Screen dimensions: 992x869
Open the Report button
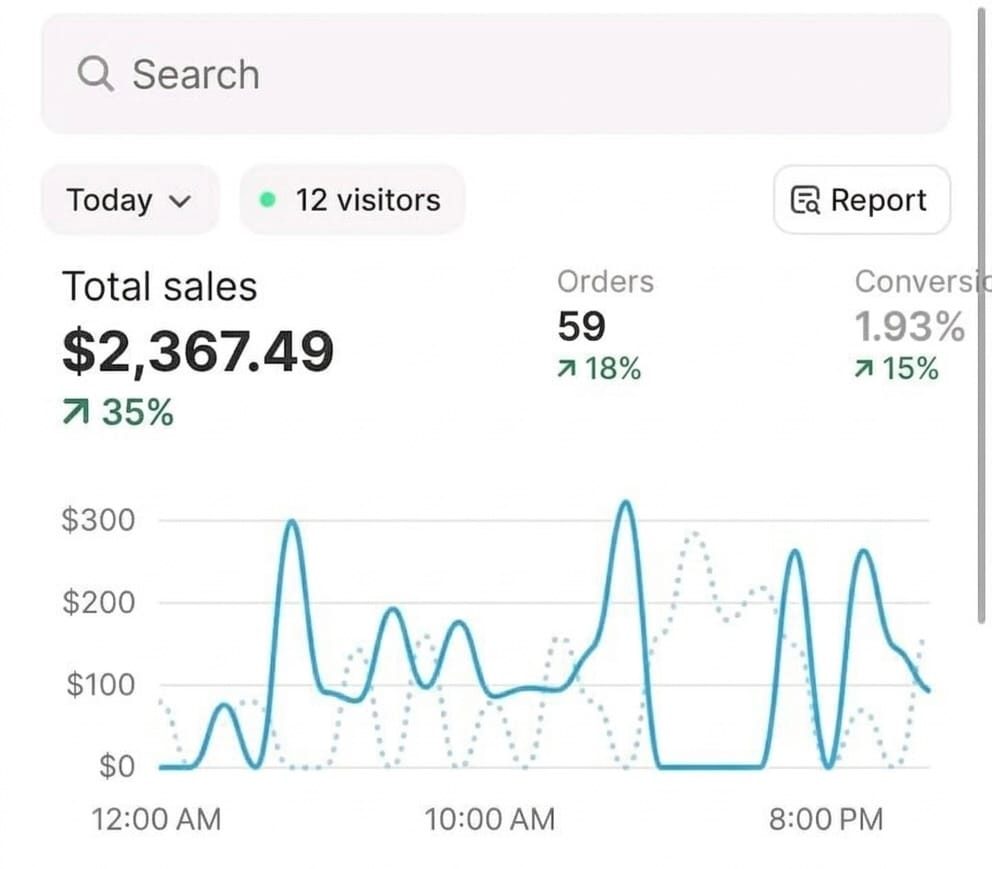[x=861, y=200]
